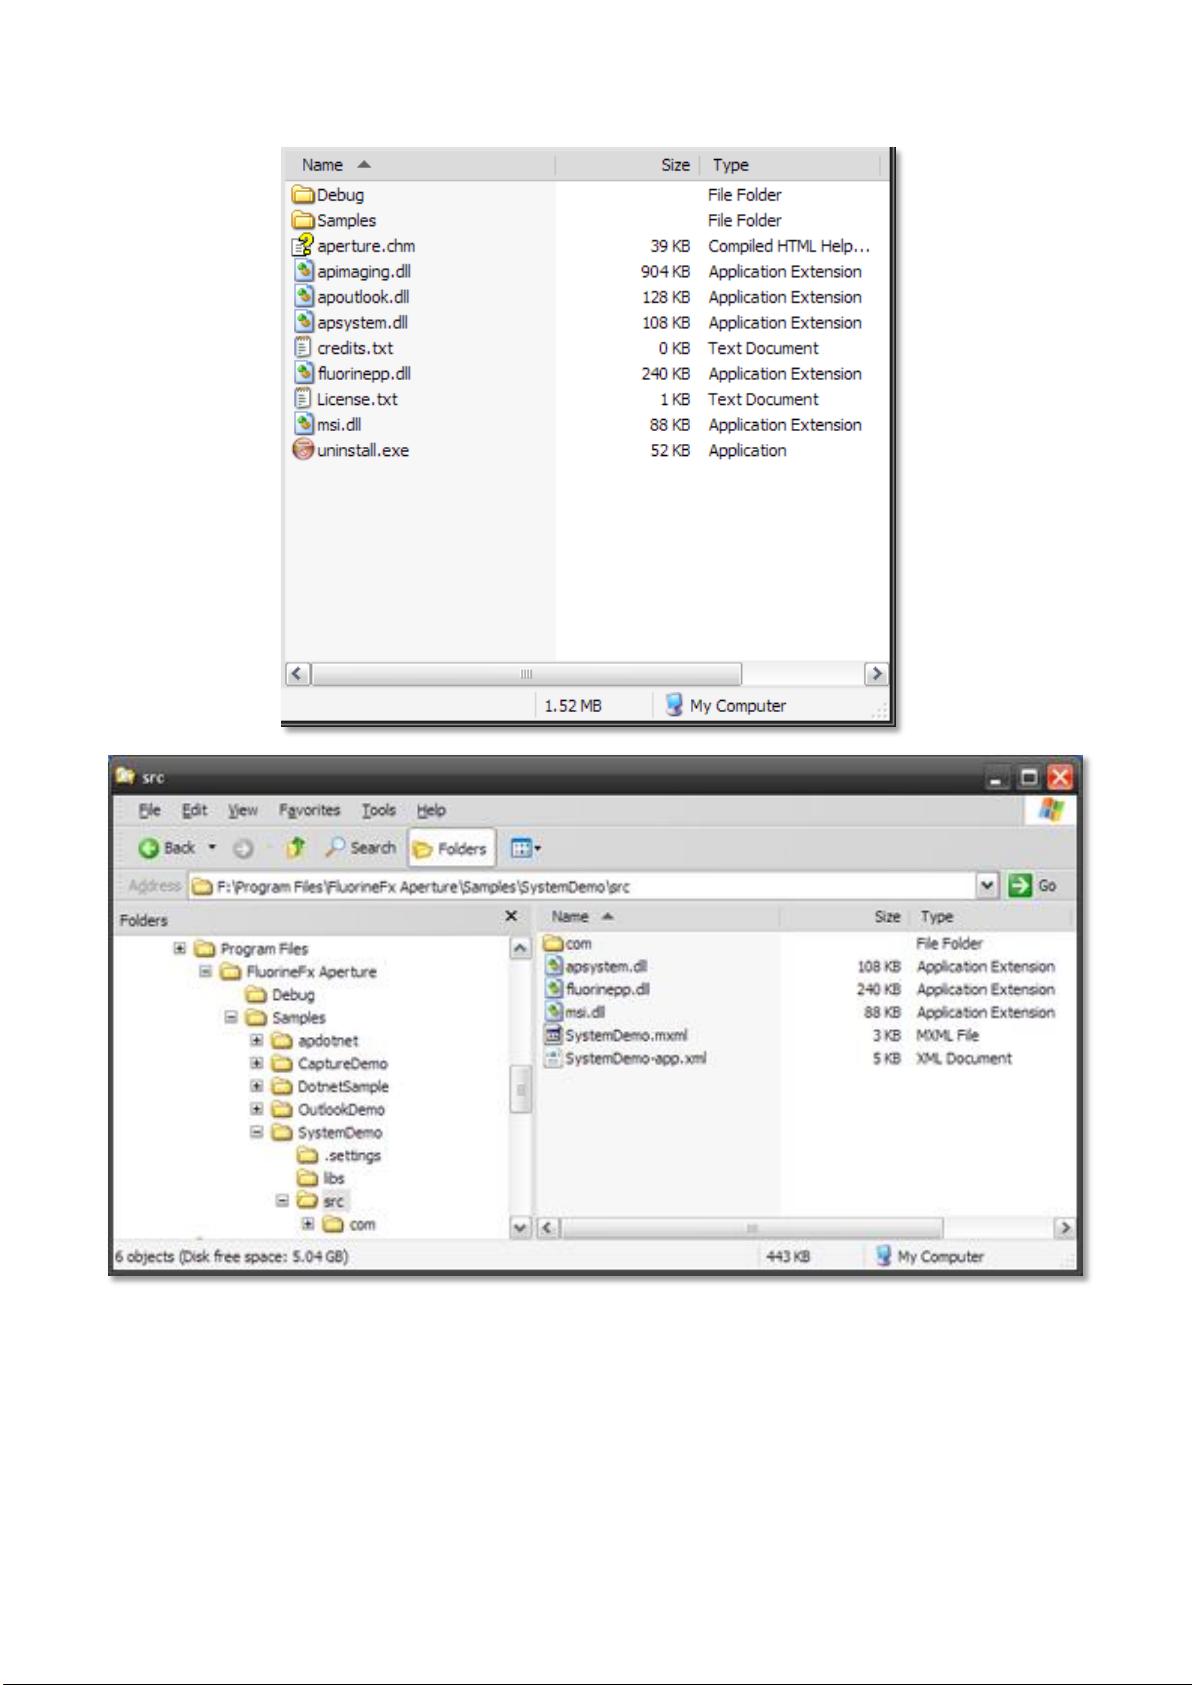Sort by Name column in src window
The height and width of the screenshot is (1685, 1192).
[660, 916]
